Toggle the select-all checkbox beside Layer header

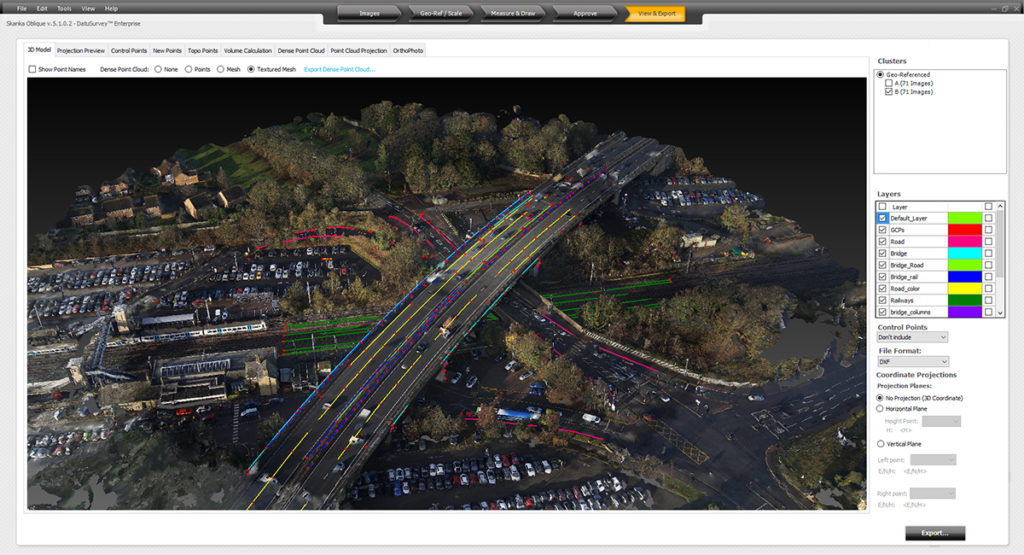pyautogui.click(x=882, y=206)
